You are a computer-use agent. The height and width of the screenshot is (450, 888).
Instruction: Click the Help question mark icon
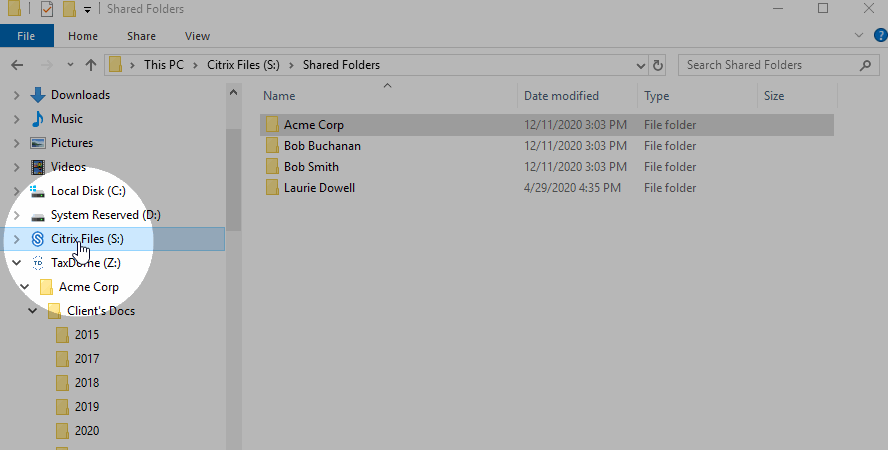point(880,35)
